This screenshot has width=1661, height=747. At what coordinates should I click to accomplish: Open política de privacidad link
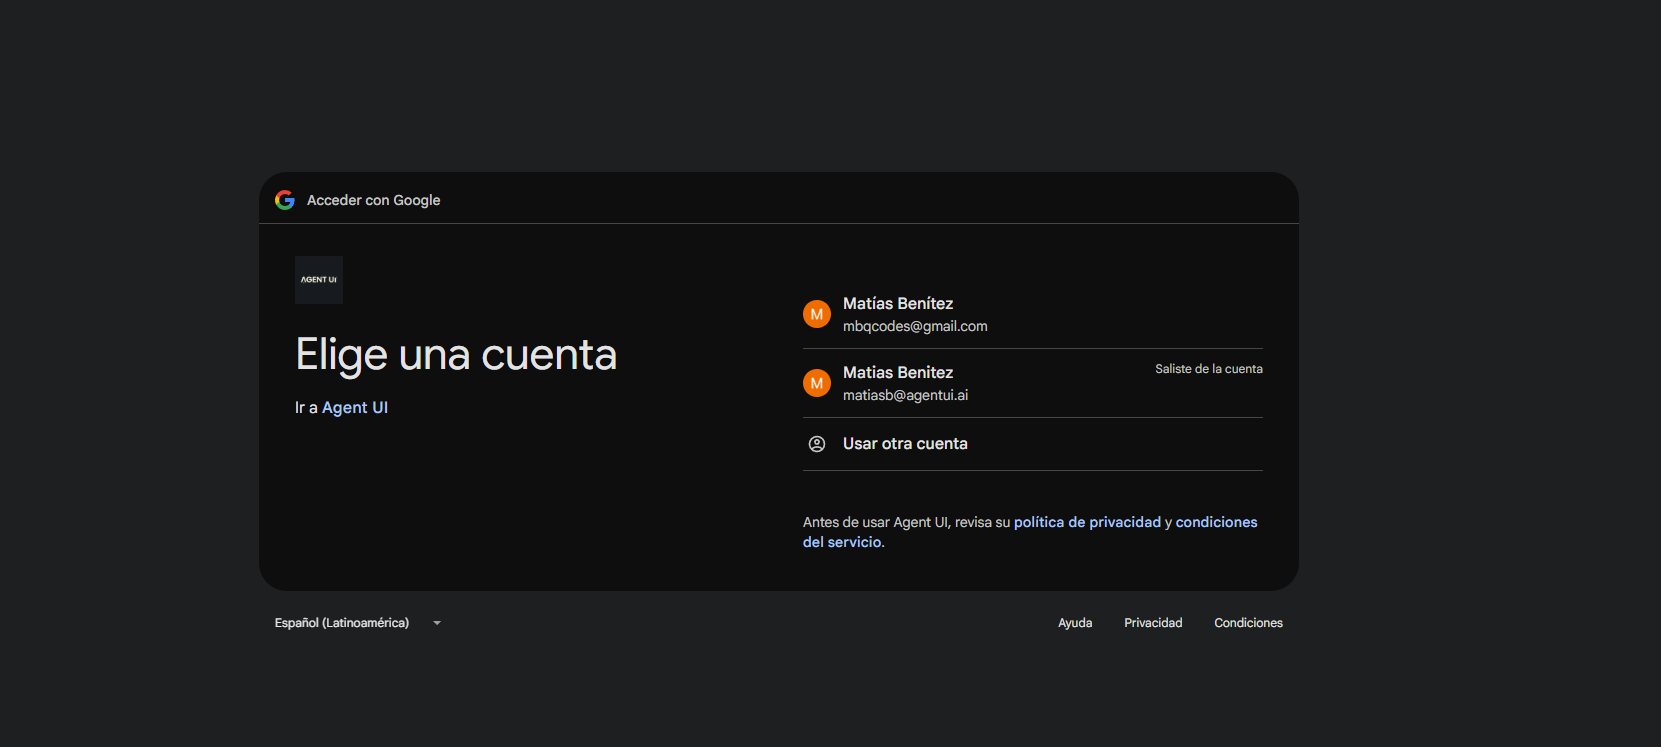(x=1087, y=522)
